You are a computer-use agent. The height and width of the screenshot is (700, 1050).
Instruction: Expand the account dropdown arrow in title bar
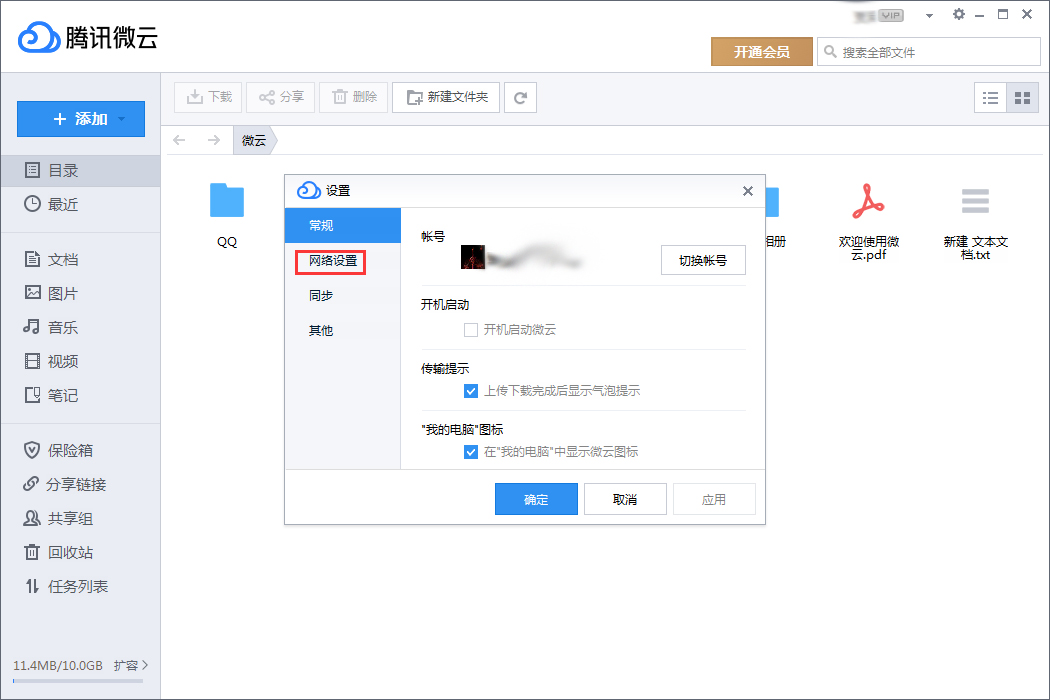(929, 15)
